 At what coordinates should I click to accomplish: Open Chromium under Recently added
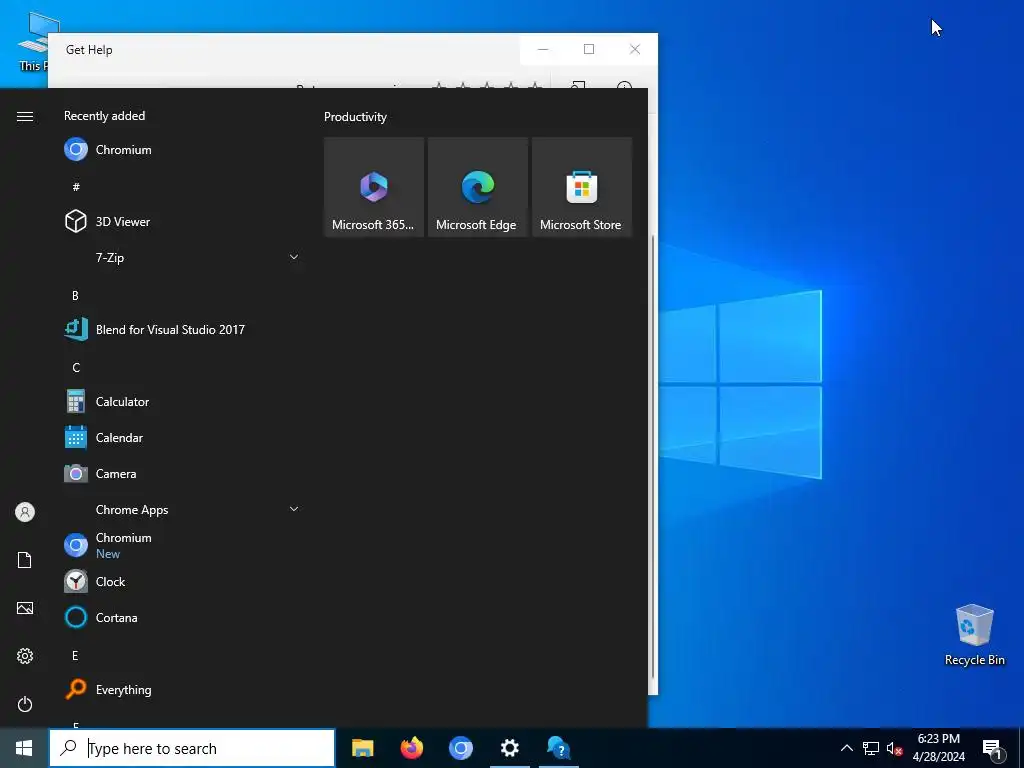(182, 150)
